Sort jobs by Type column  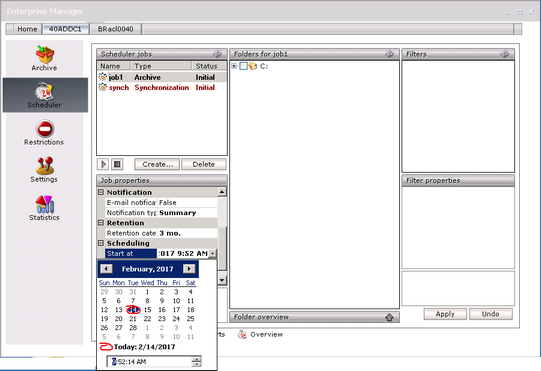coord(160,66)
